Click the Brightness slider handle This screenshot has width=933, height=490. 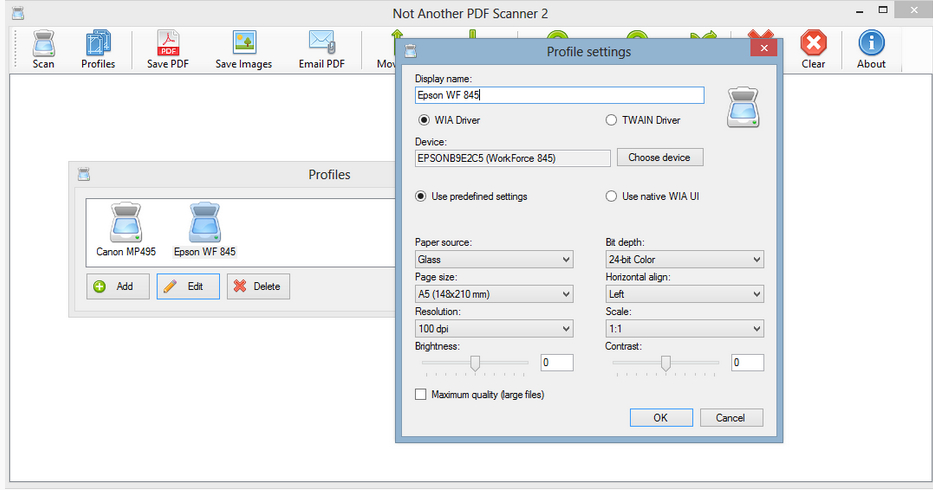[x=475, y=363]
